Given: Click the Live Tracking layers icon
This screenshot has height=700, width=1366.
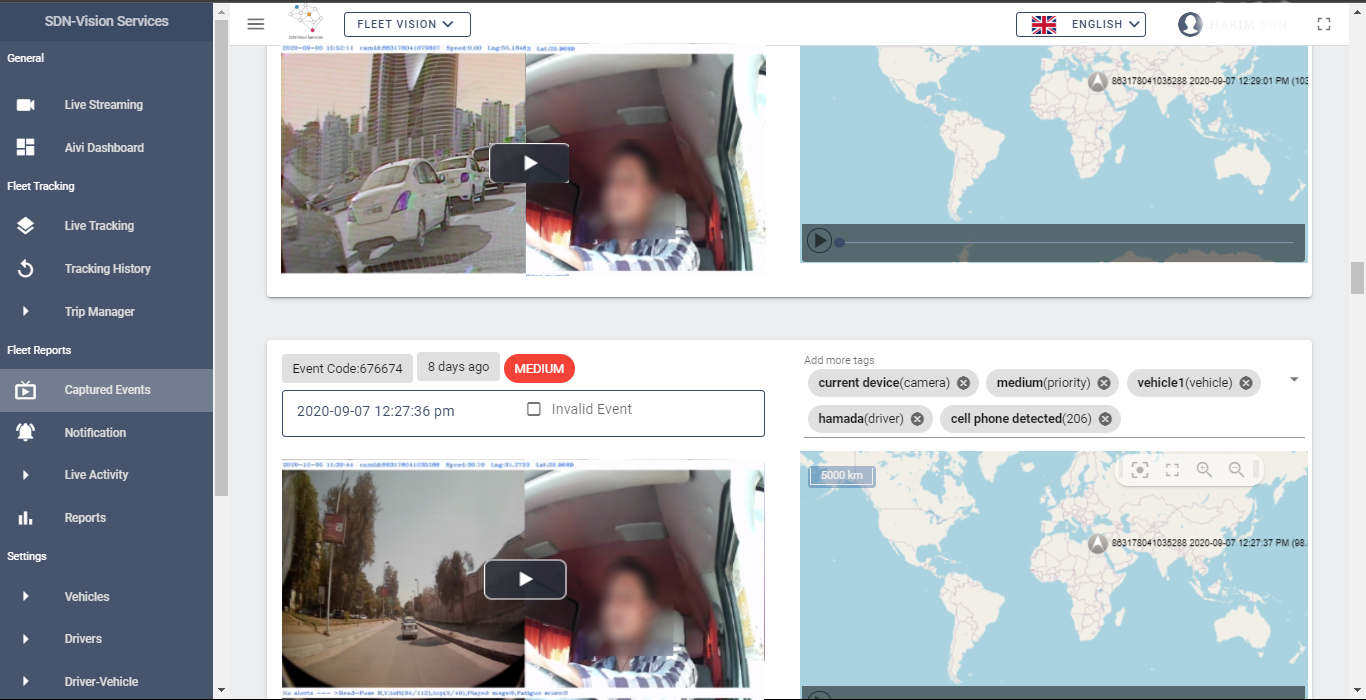Looking at the screenshot, I should click(x=26, y=226).
